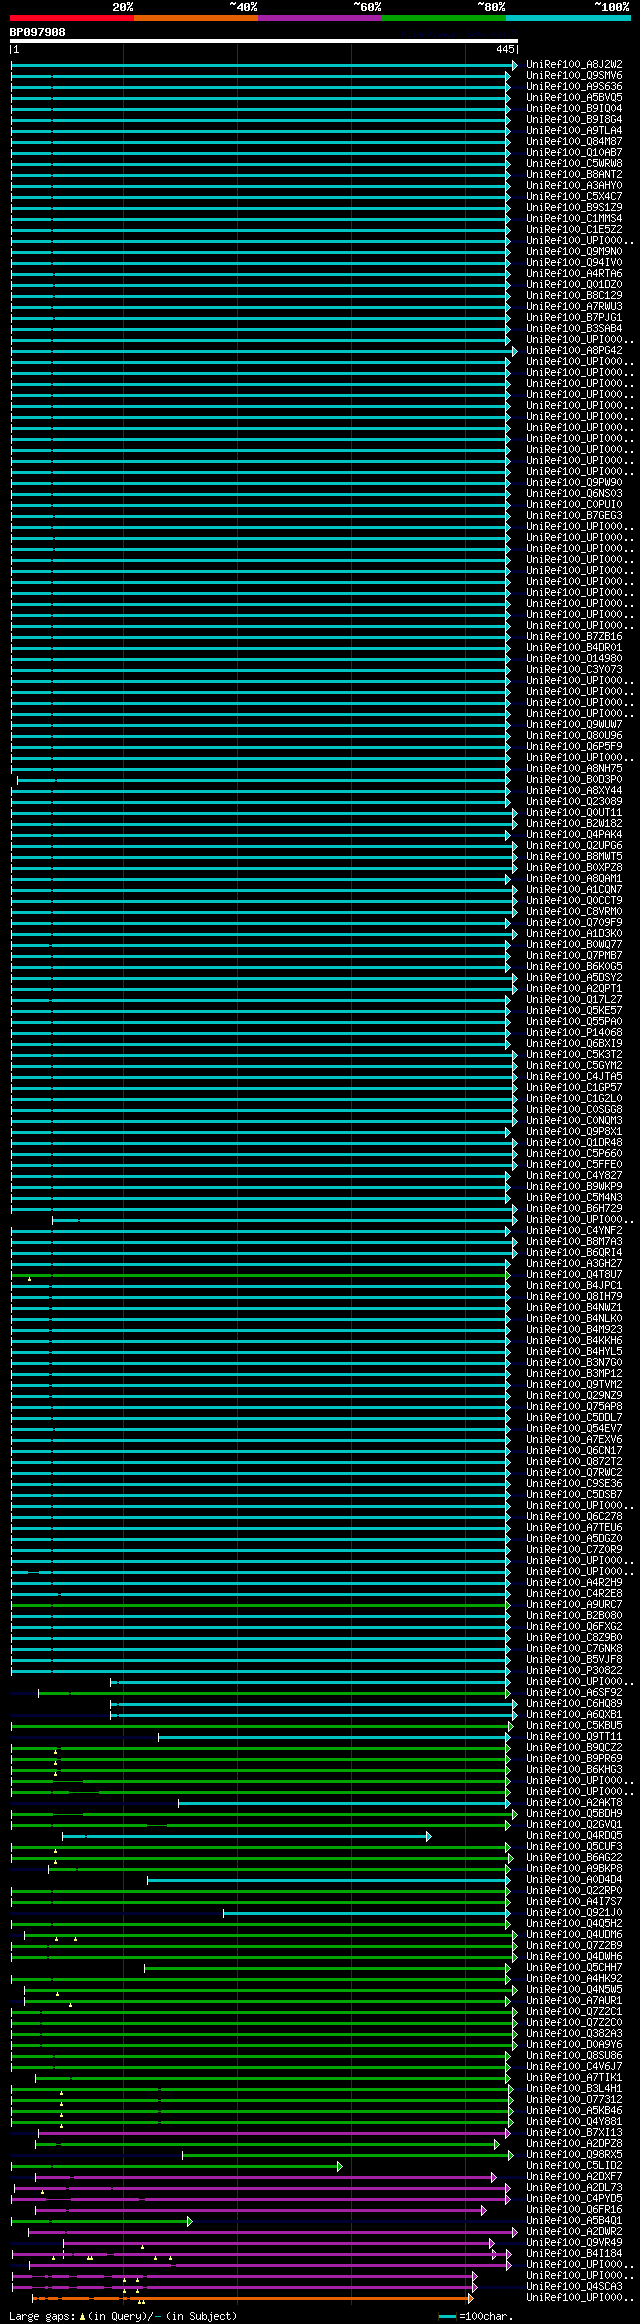This screenshot has height=2324, width=640.
Task: Select the UniRef100_C5P660 label
Action: pos(574,1154)
